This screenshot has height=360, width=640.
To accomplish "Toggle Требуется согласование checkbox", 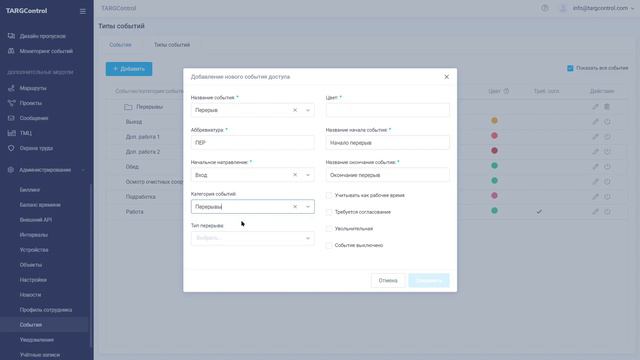I will coord(329,212).
